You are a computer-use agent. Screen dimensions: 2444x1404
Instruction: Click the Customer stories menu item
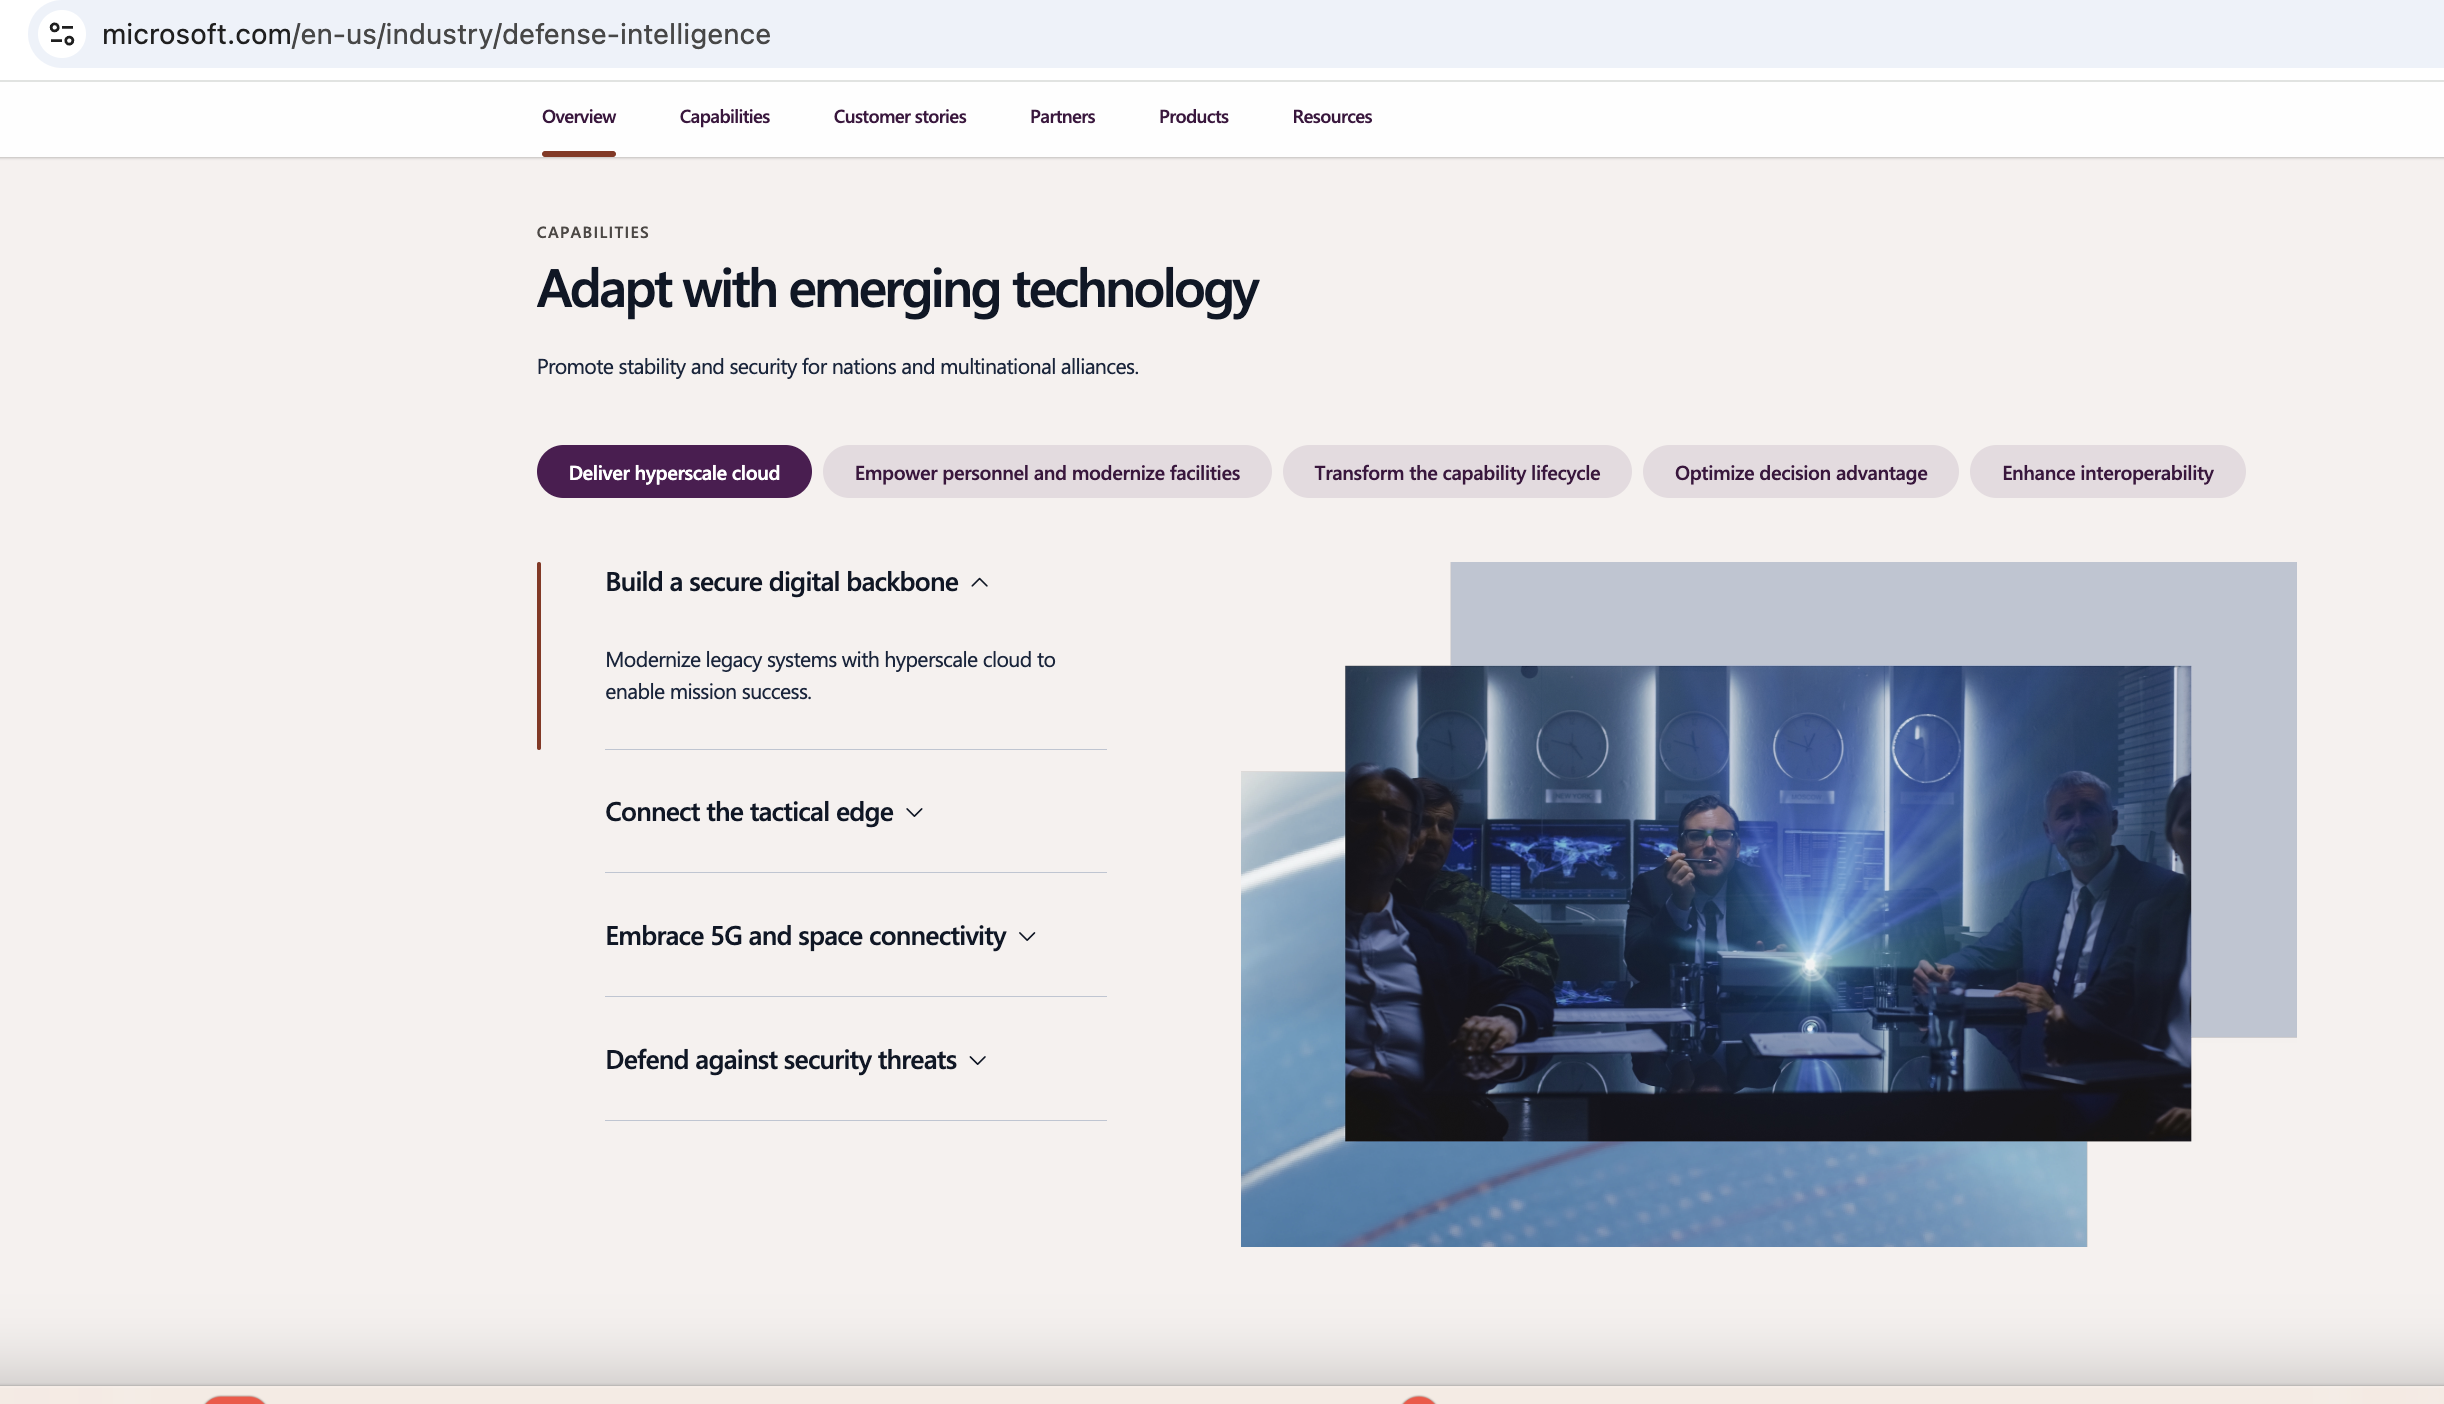[900, 114]
